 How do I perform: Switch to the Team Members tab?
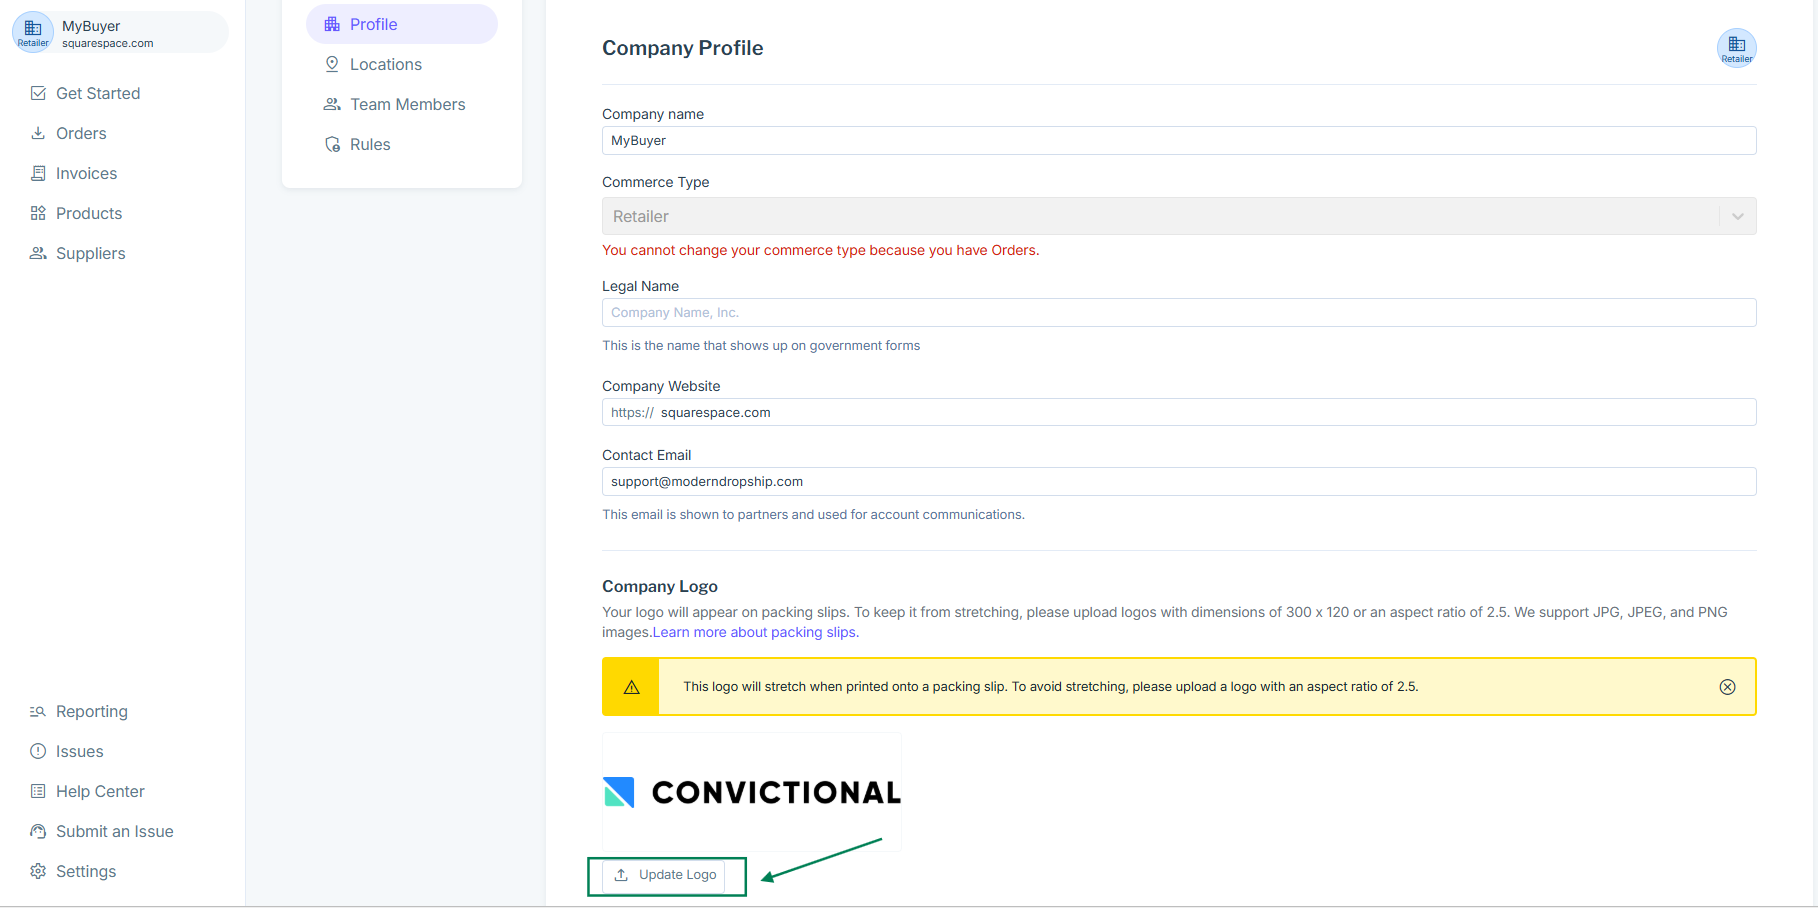coord(407,104)
